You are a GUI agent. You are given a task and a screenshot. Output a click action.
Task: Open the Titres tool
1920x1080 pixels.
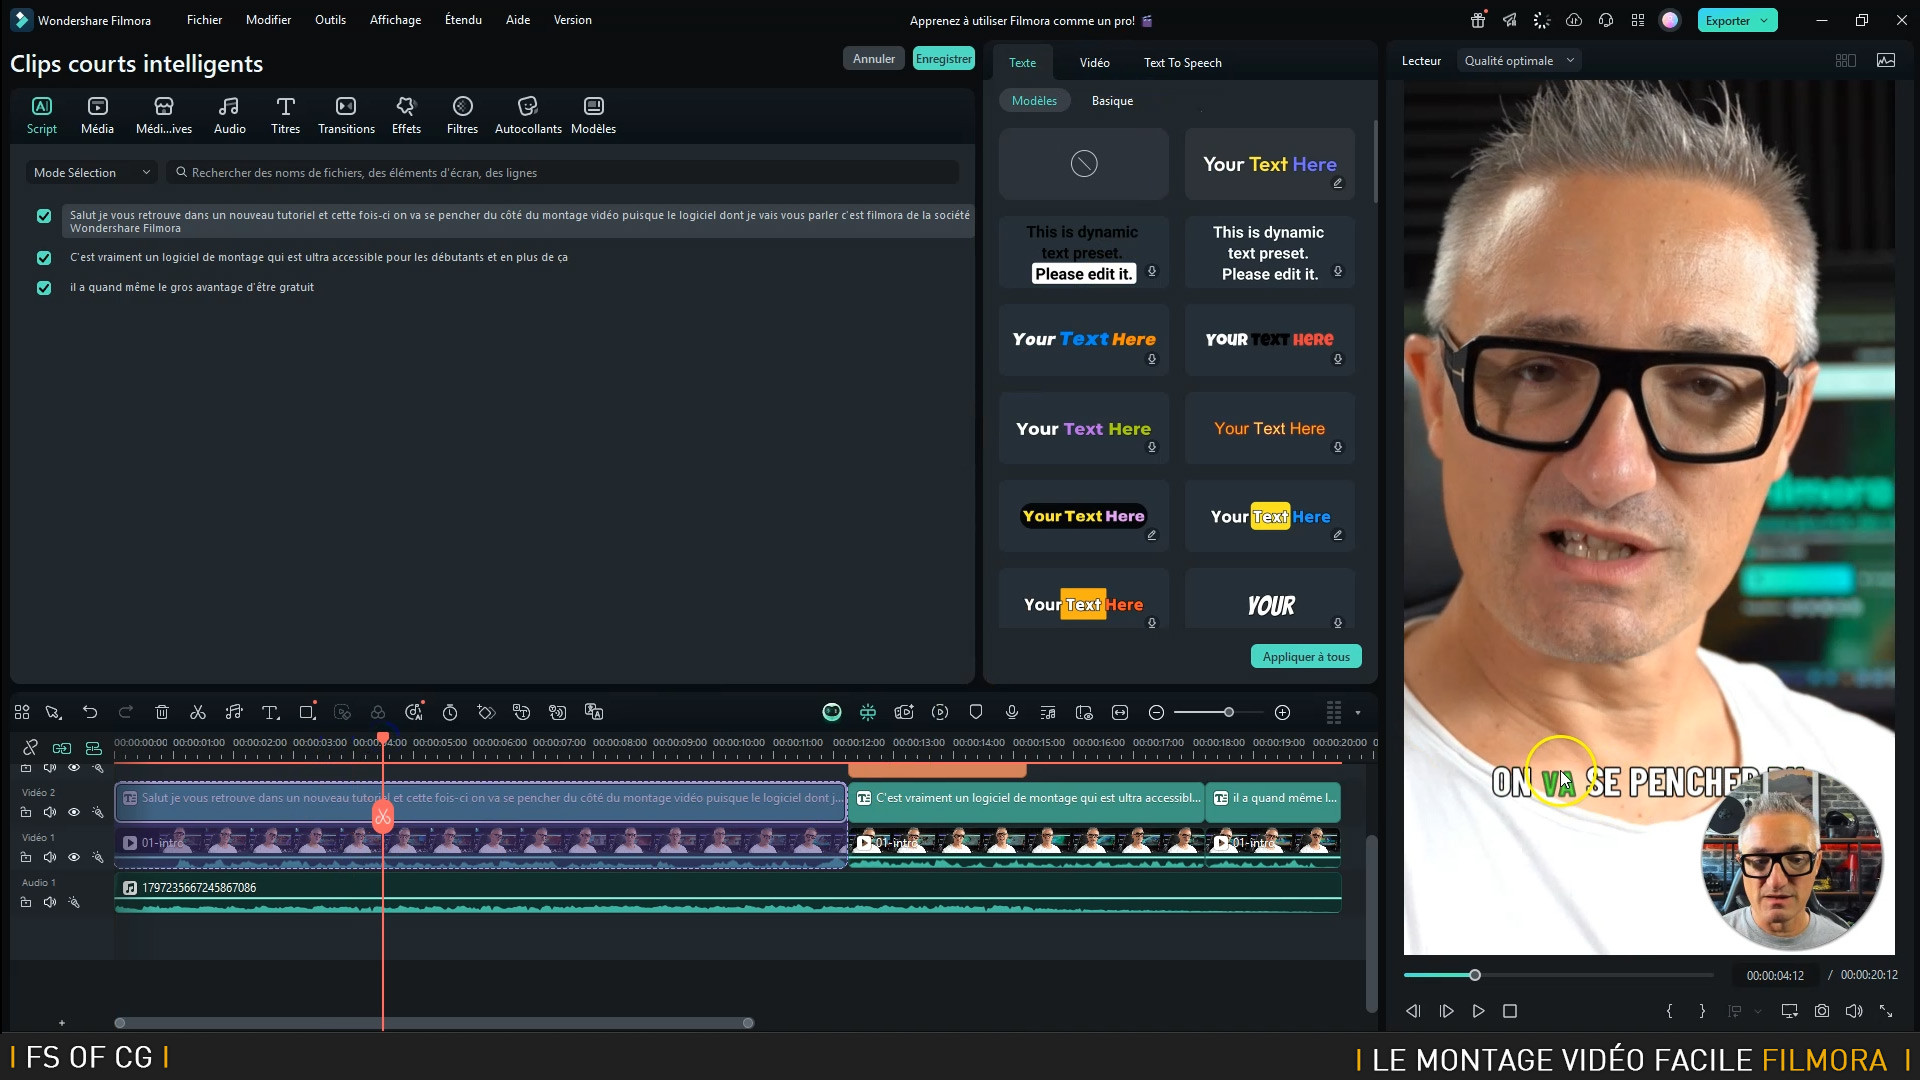click(x=285, y=115)
